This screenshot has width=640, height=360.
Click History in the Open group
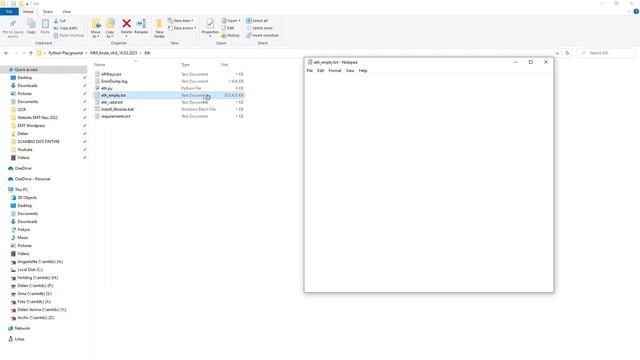click(230, 35)
